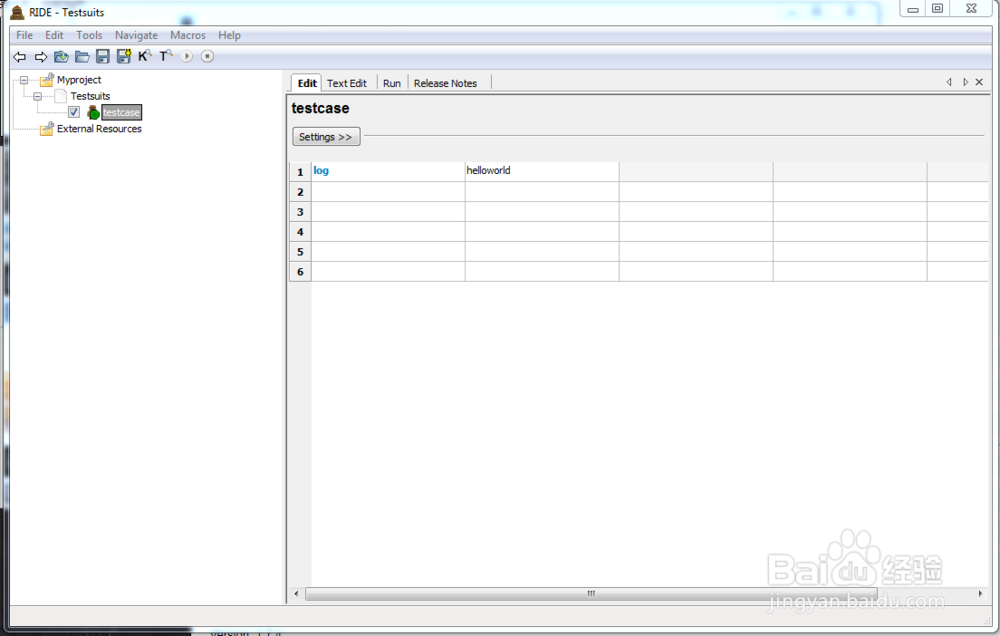This screenshot has height=636, width=1000.
Task: Click the horizontal scrollbar right arrow
Action: [x=980, y=594]
